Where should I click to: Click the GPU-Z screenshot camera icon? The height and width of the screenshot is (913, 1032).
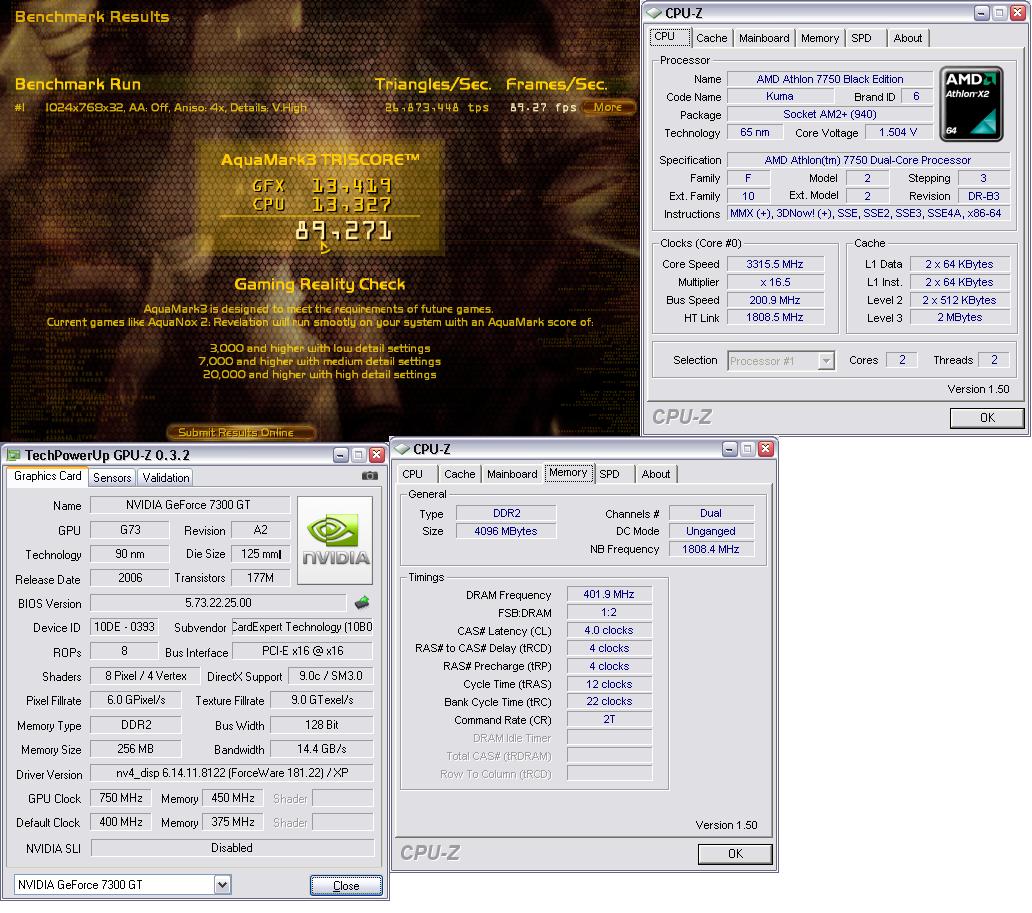pyautogui.click(x=370, y=475)
